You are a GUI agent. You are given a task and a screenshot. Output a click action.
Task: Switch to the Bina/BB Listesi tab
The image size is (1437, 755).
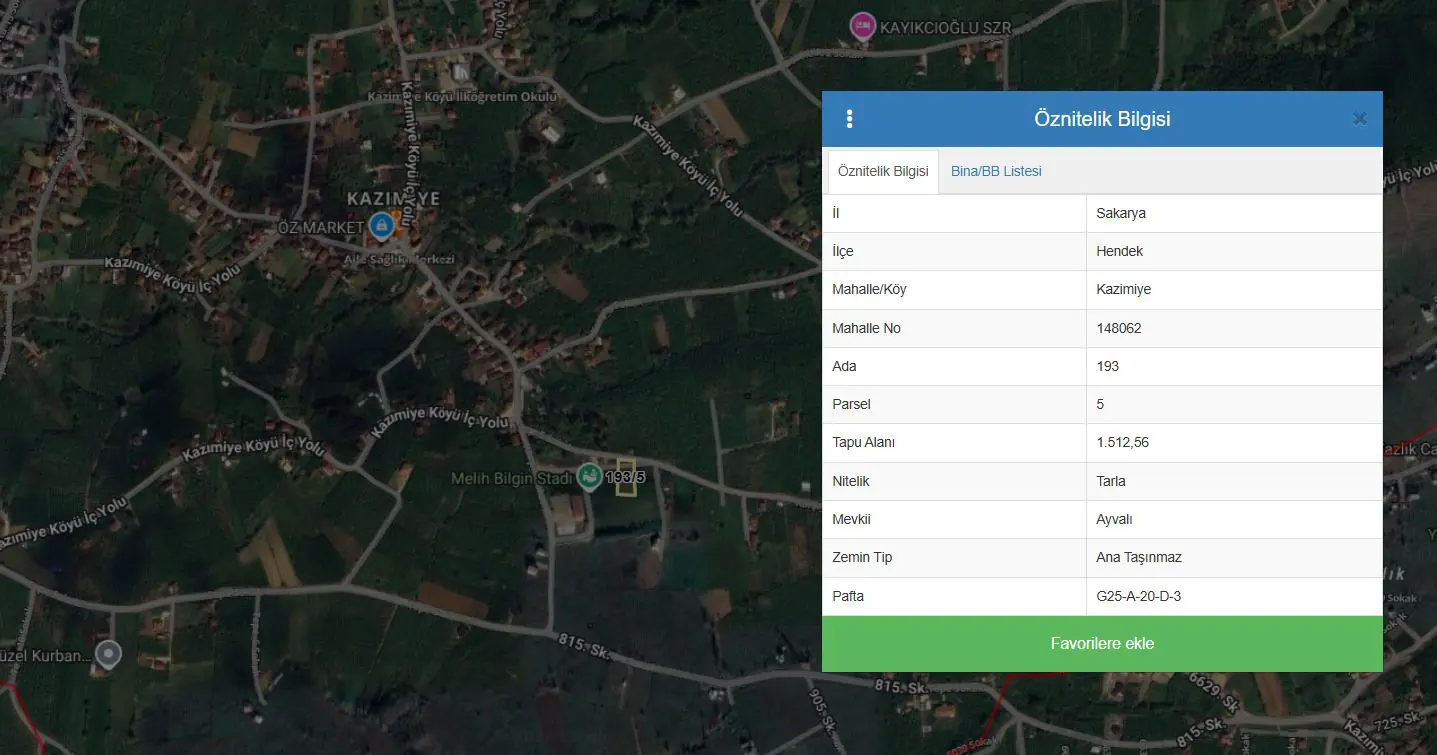[x=996, y=171]
